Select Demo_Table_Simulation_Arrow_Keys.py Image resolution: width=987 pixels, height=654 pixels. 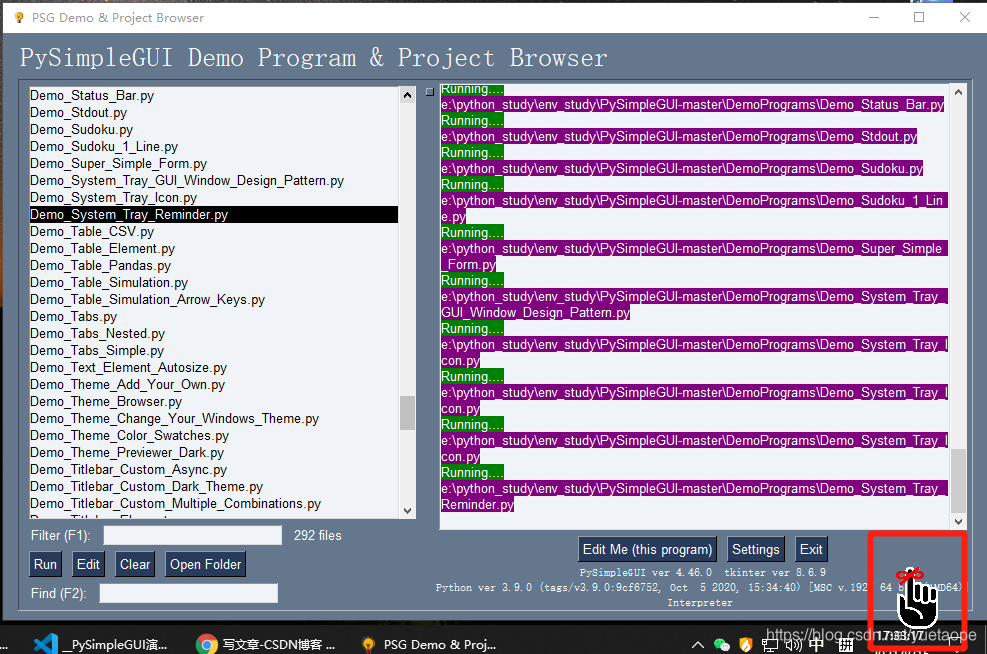(214, 300)
